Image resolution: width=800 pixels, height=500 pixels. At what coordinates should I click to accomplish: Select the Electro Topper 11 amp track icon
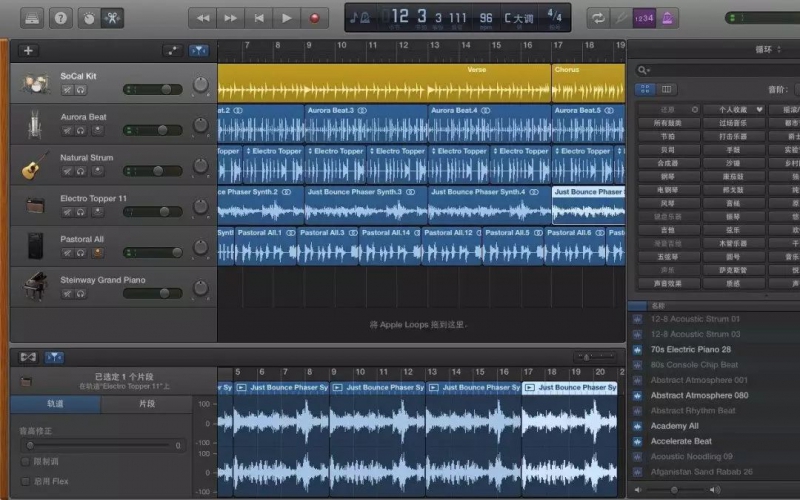pyautogui.click(x=35, y=206)
